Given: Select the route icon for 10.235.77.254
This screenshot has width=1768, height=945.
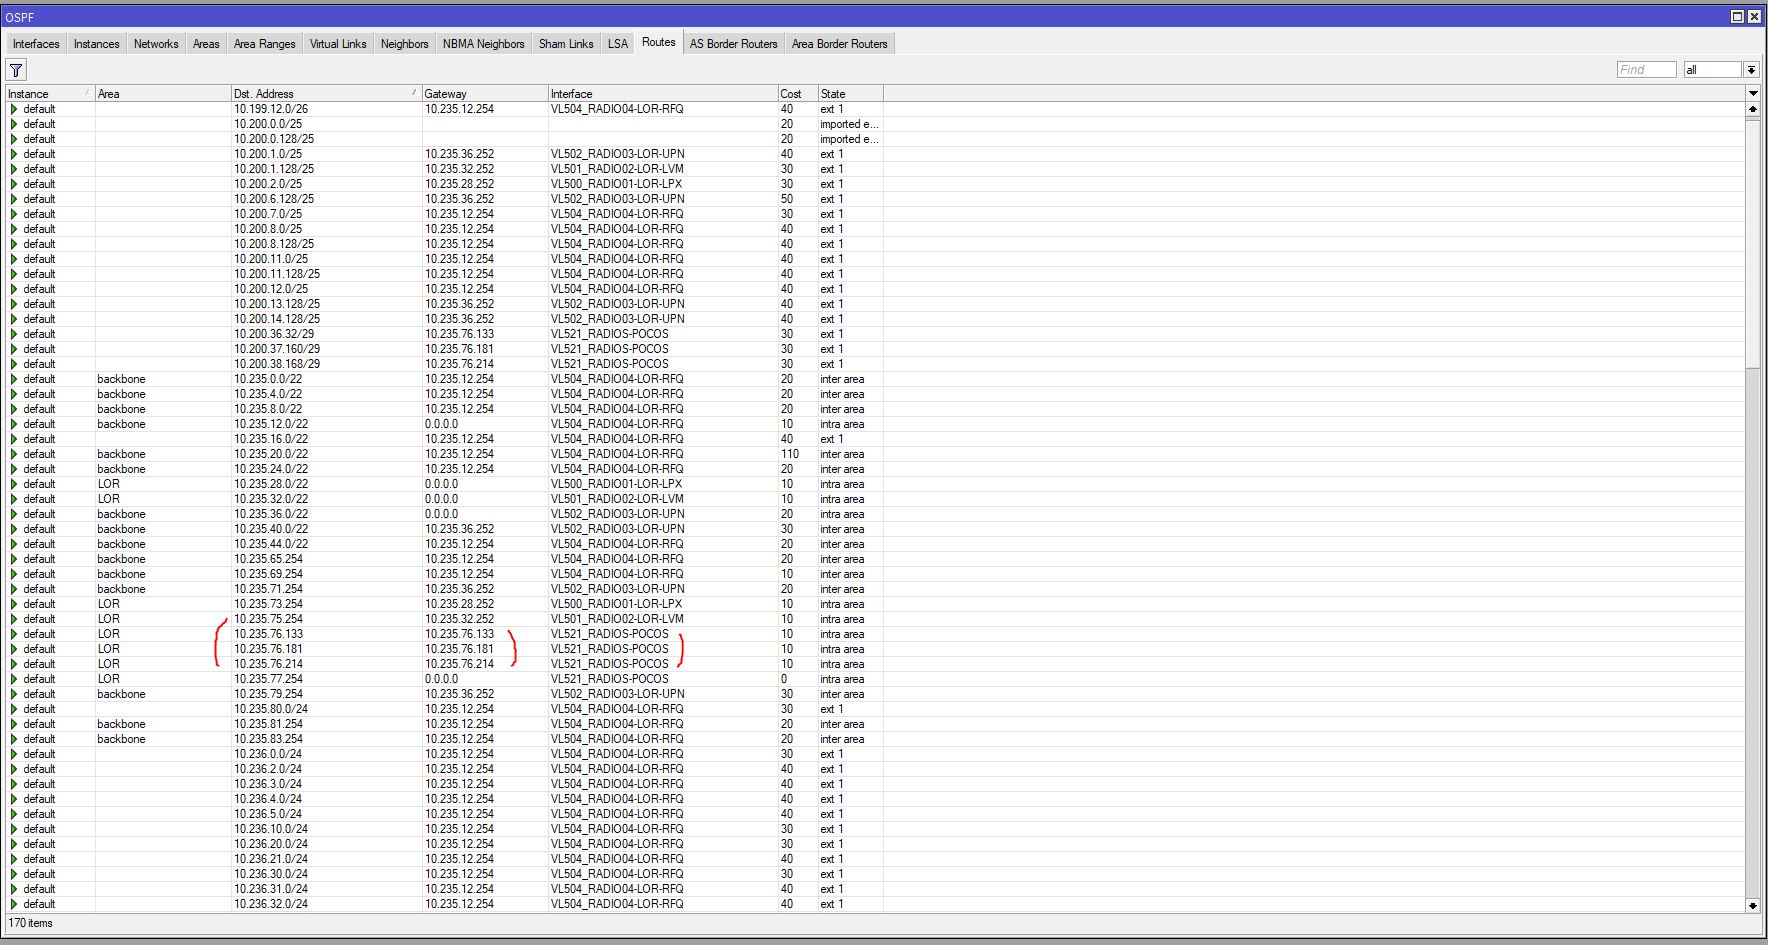Looking at the screenshot, I should (14, 679).
